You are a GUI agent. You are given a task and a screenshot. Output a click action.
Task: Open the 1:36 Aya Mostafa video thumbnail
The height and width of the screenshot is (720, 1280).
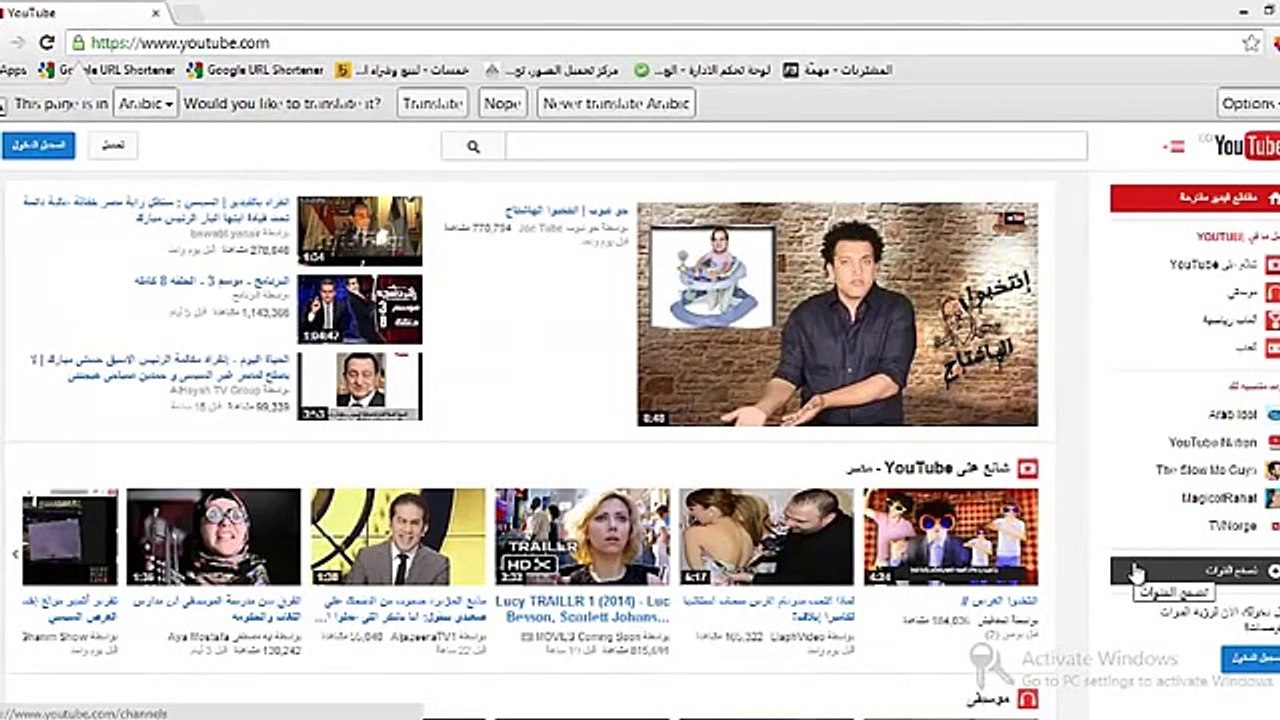tap(214, 537)
